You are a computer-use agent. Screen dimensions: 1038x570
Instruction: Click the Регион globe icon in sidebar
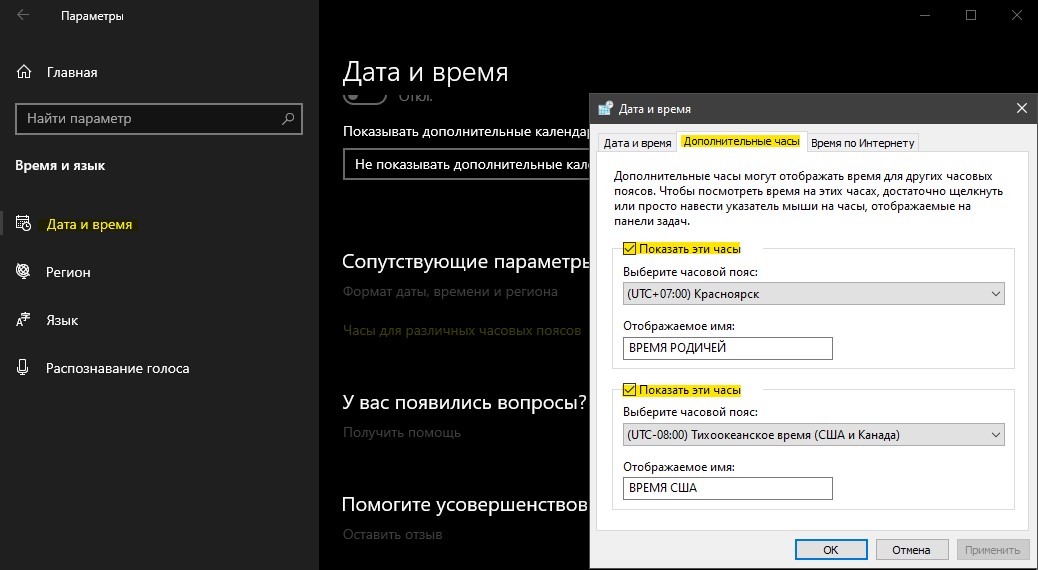pos(23,271)
